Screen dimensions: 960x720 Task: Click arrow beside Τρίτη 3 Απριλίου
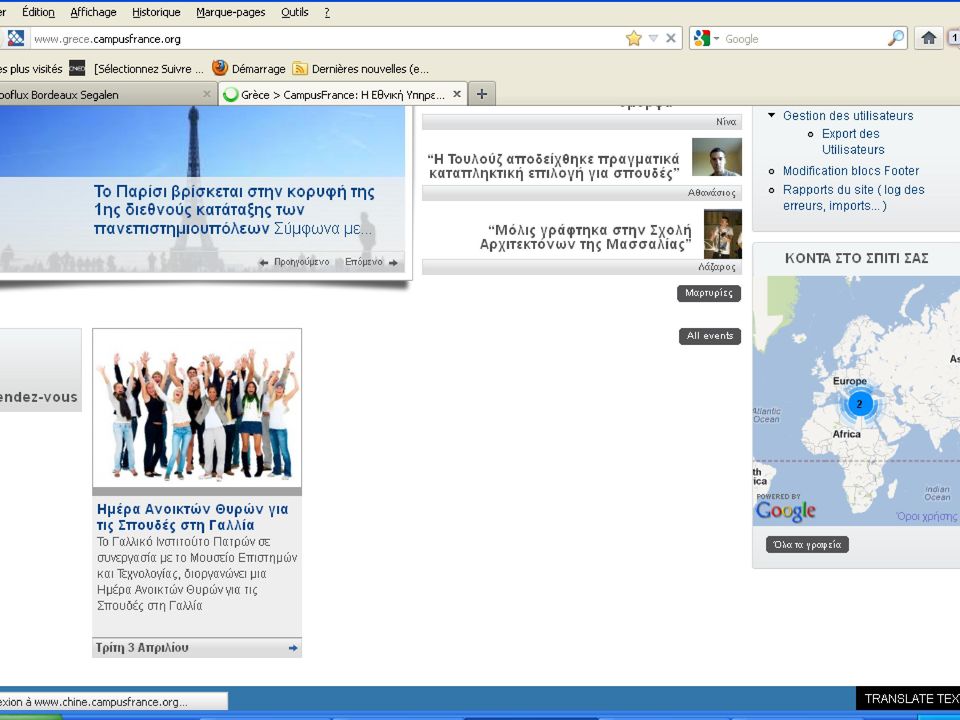[x=293, y=648]
